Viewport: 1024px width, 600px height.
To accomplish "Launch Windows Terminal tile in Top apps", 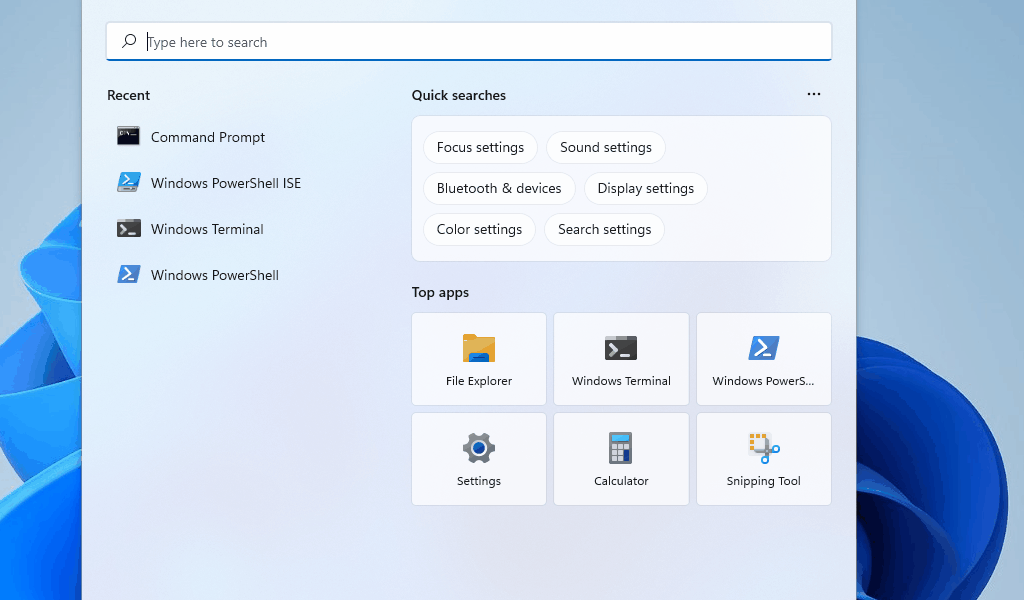I will pos(621,359).
